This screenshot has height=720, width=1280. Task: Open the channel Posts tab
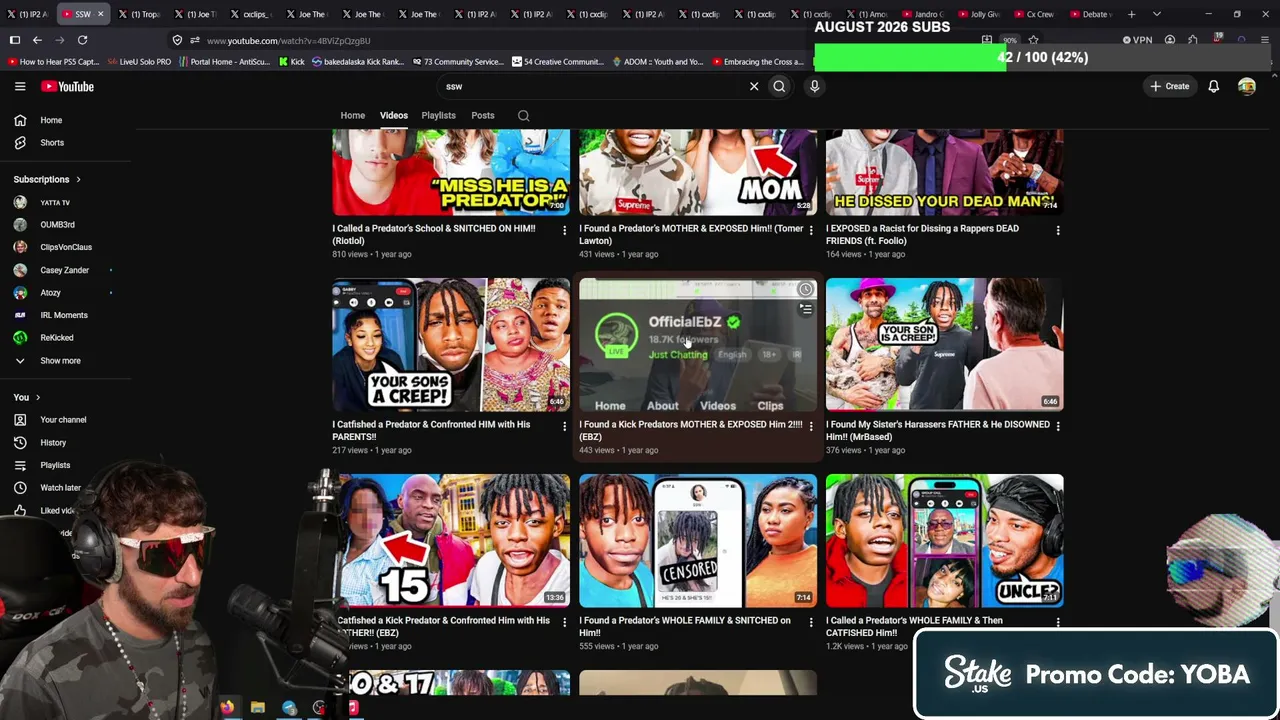[483, 116]
